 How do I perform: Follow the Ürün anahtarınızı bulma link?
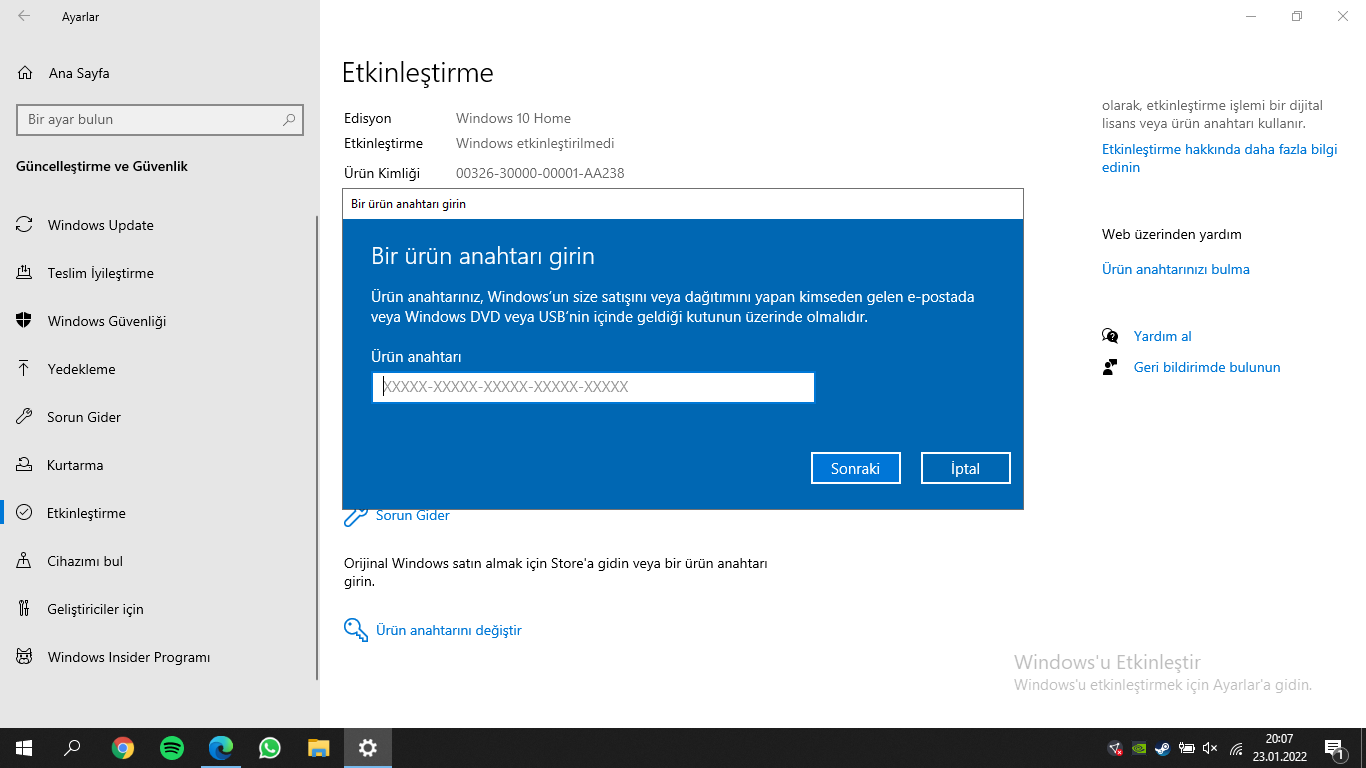pyautogui.click(x=1176, y=269)
